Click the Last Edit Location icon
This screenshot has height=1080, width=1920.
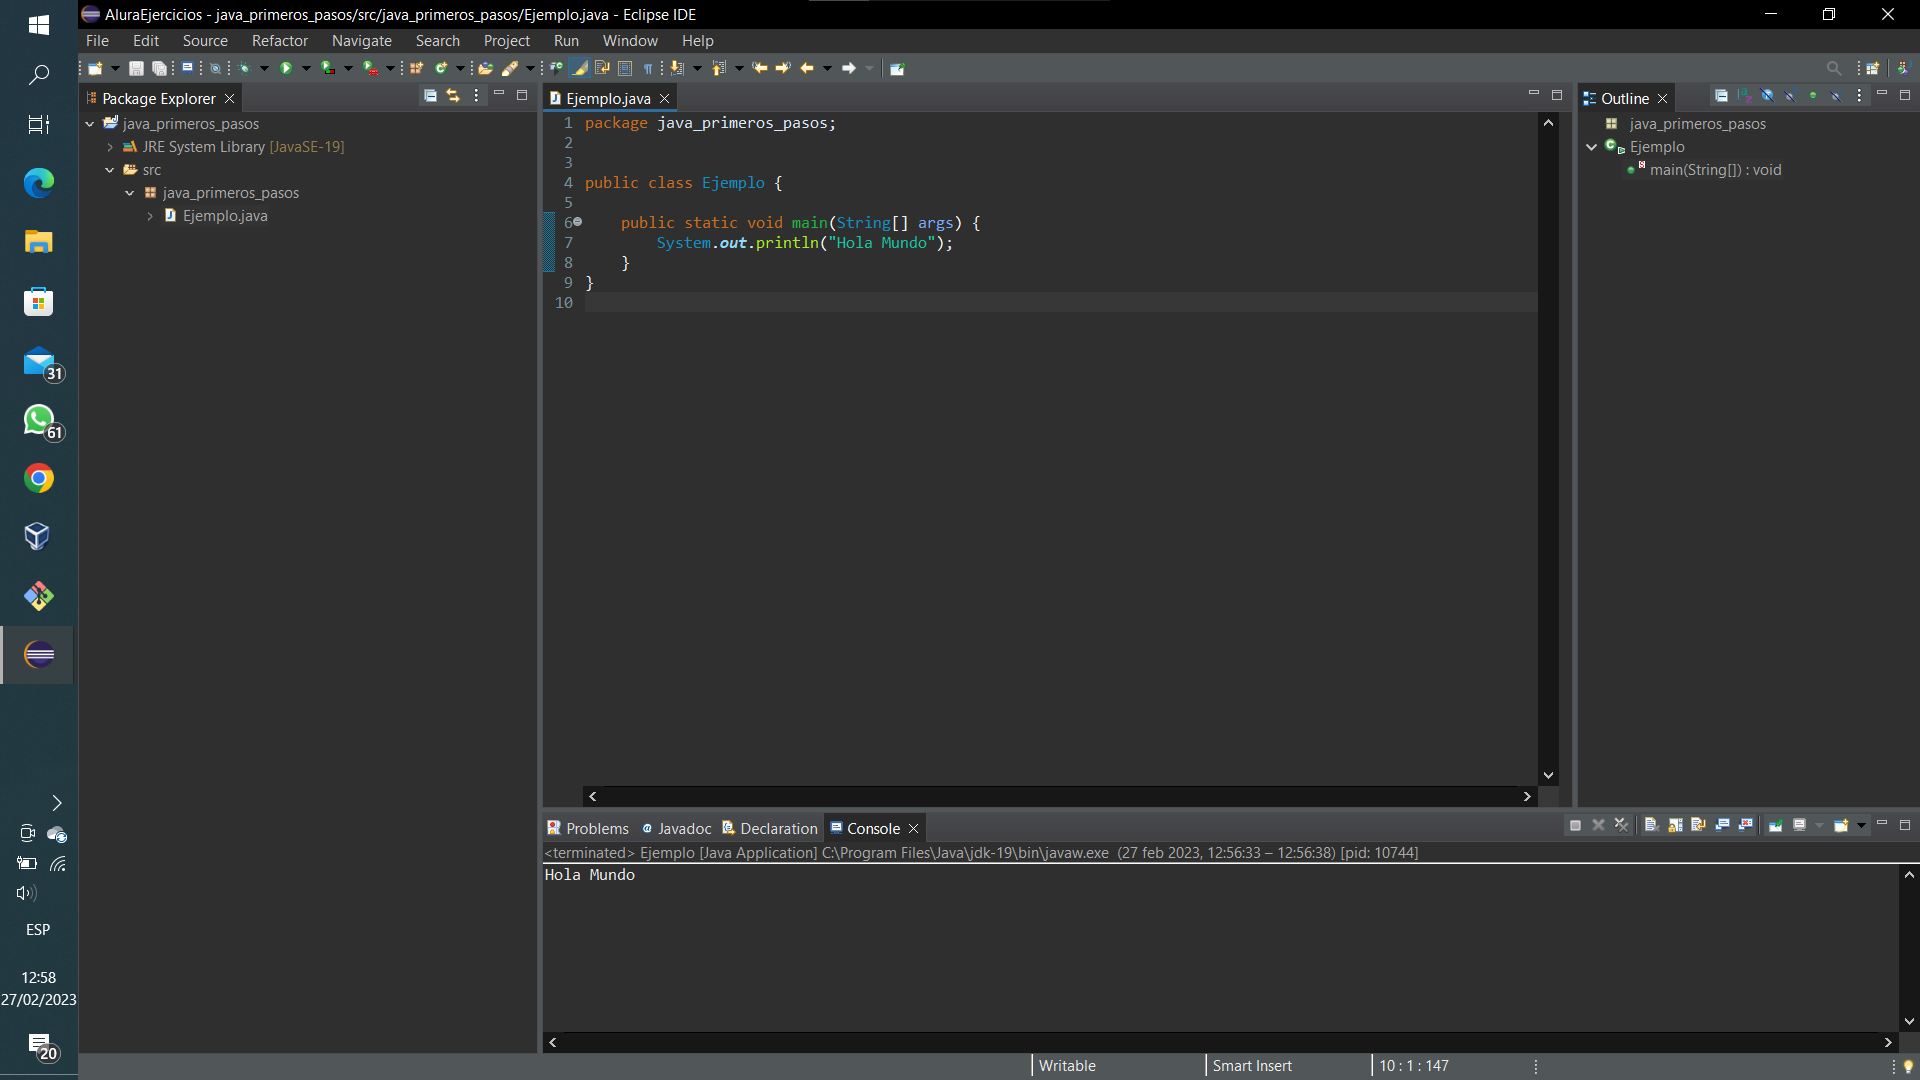click(759, 68)
